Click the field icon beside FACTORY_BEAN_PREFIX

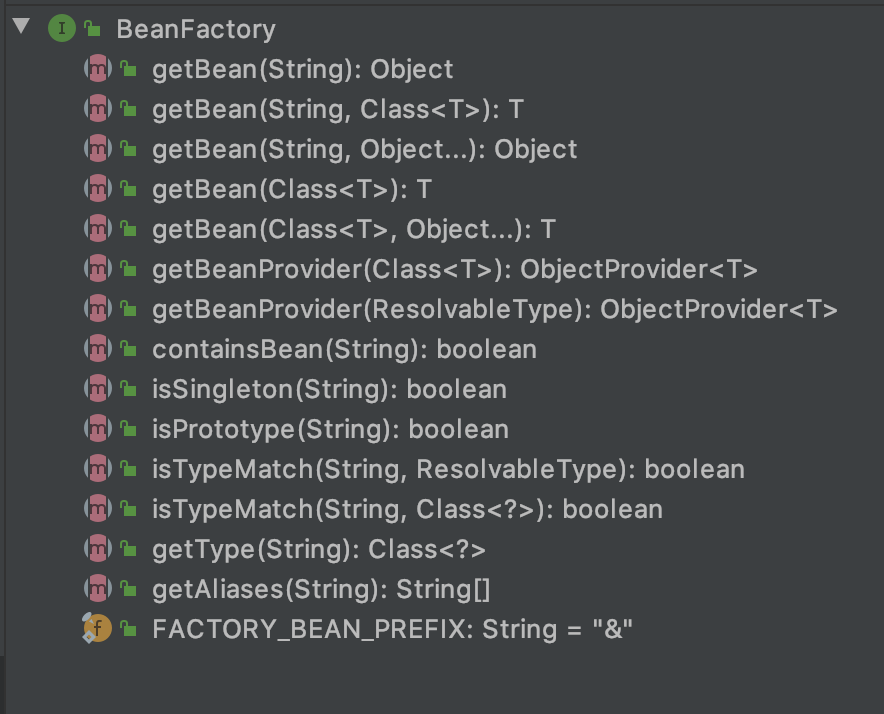(99, 629)
